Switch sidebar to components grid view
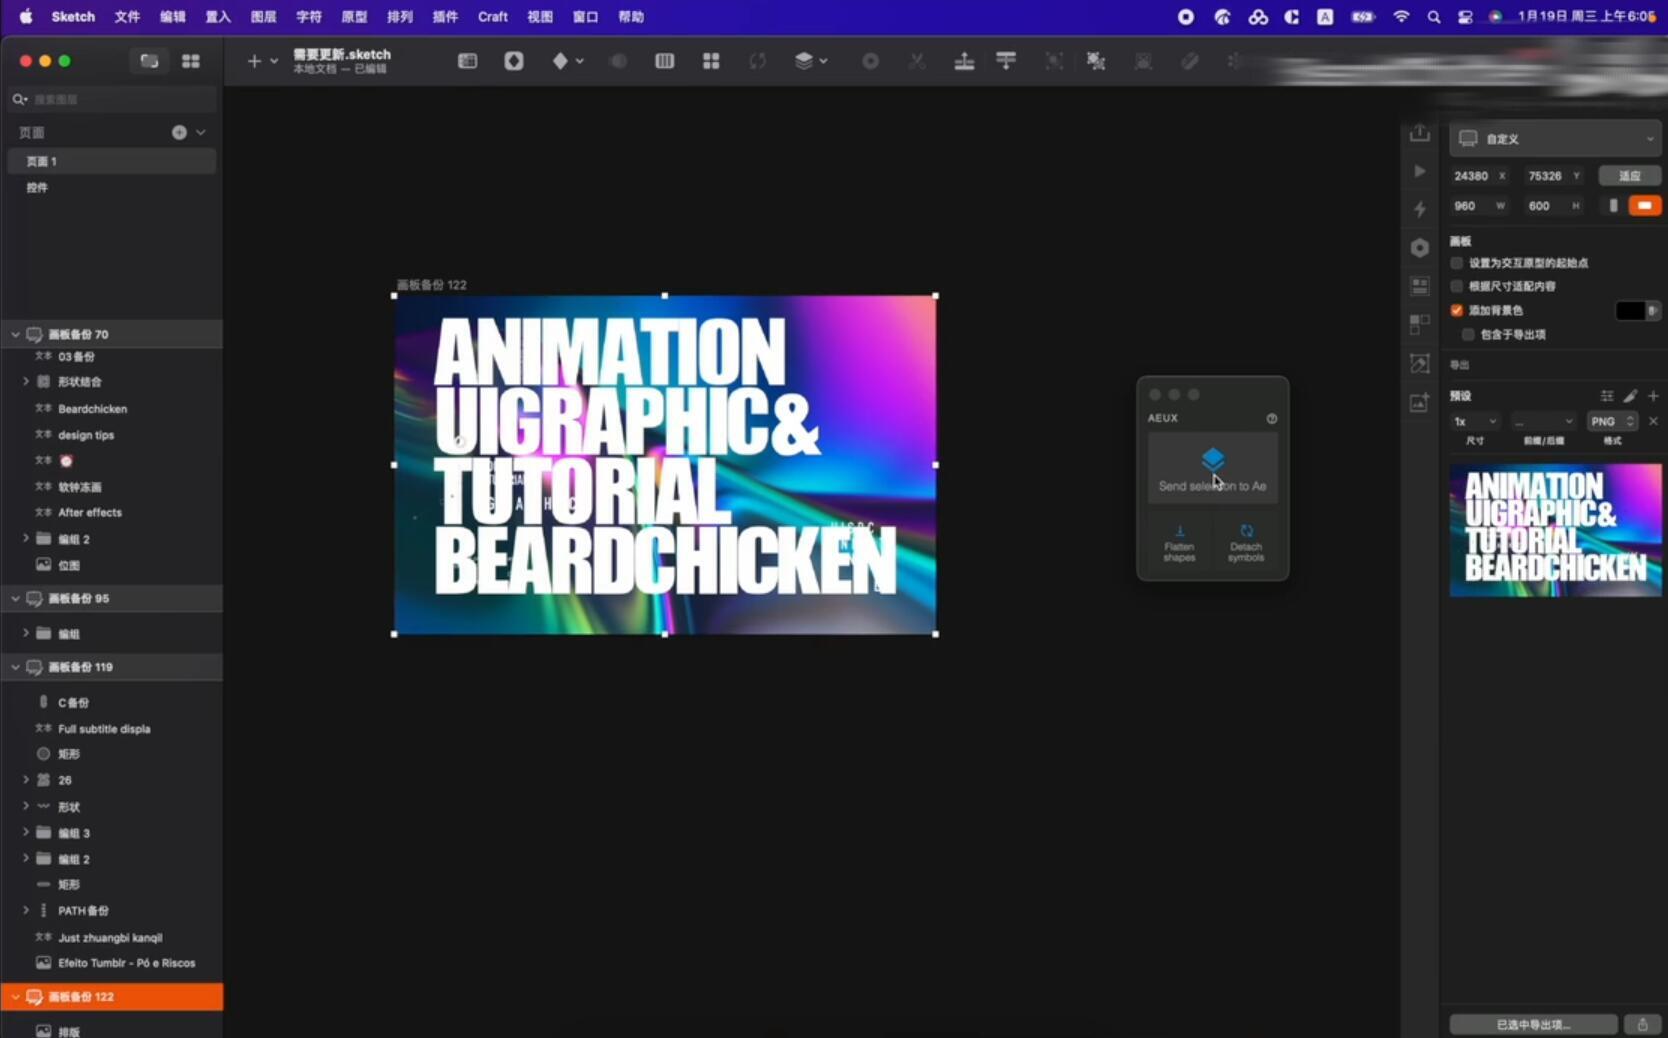The image size is (1668, 1038). pos(190,61)
